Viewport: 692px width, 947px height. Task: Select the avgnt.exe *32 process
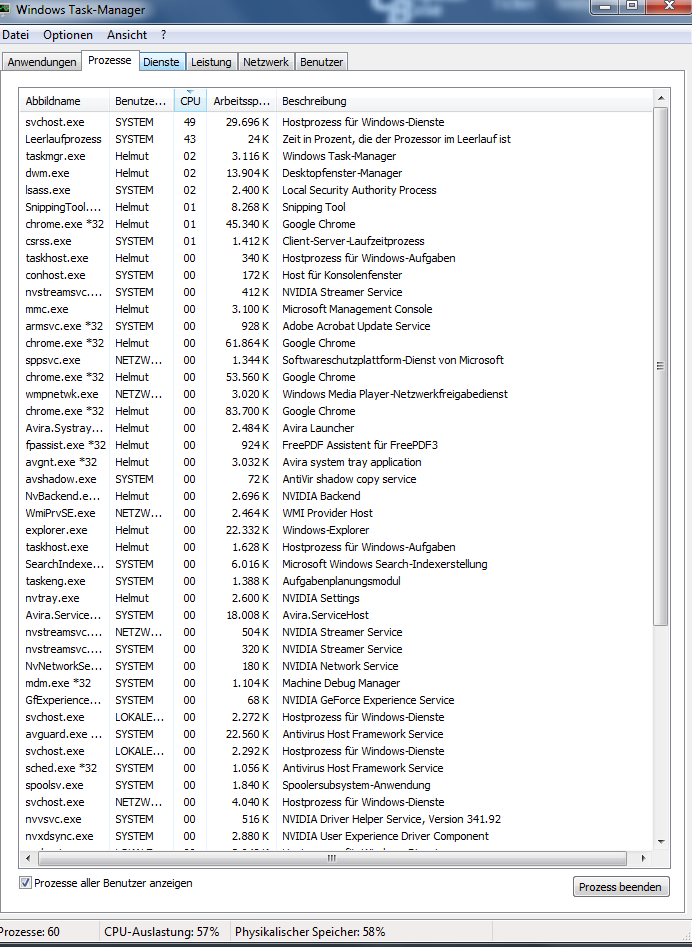point(336,462)
